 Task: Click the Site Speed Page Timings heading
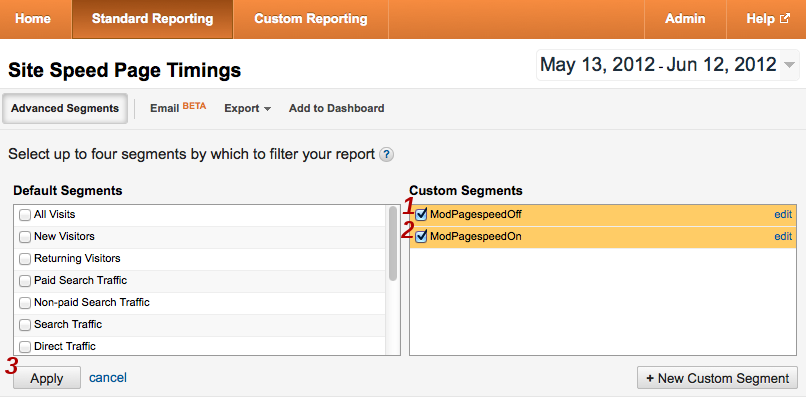point(125,70)
